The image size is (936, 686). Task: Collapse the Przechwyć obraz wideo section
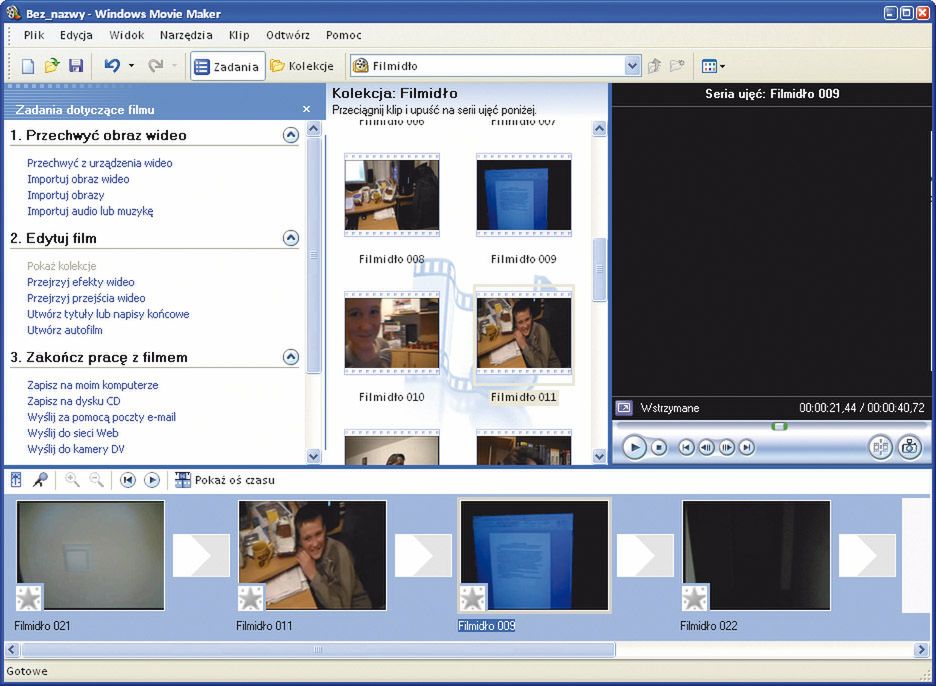point(291,135)
